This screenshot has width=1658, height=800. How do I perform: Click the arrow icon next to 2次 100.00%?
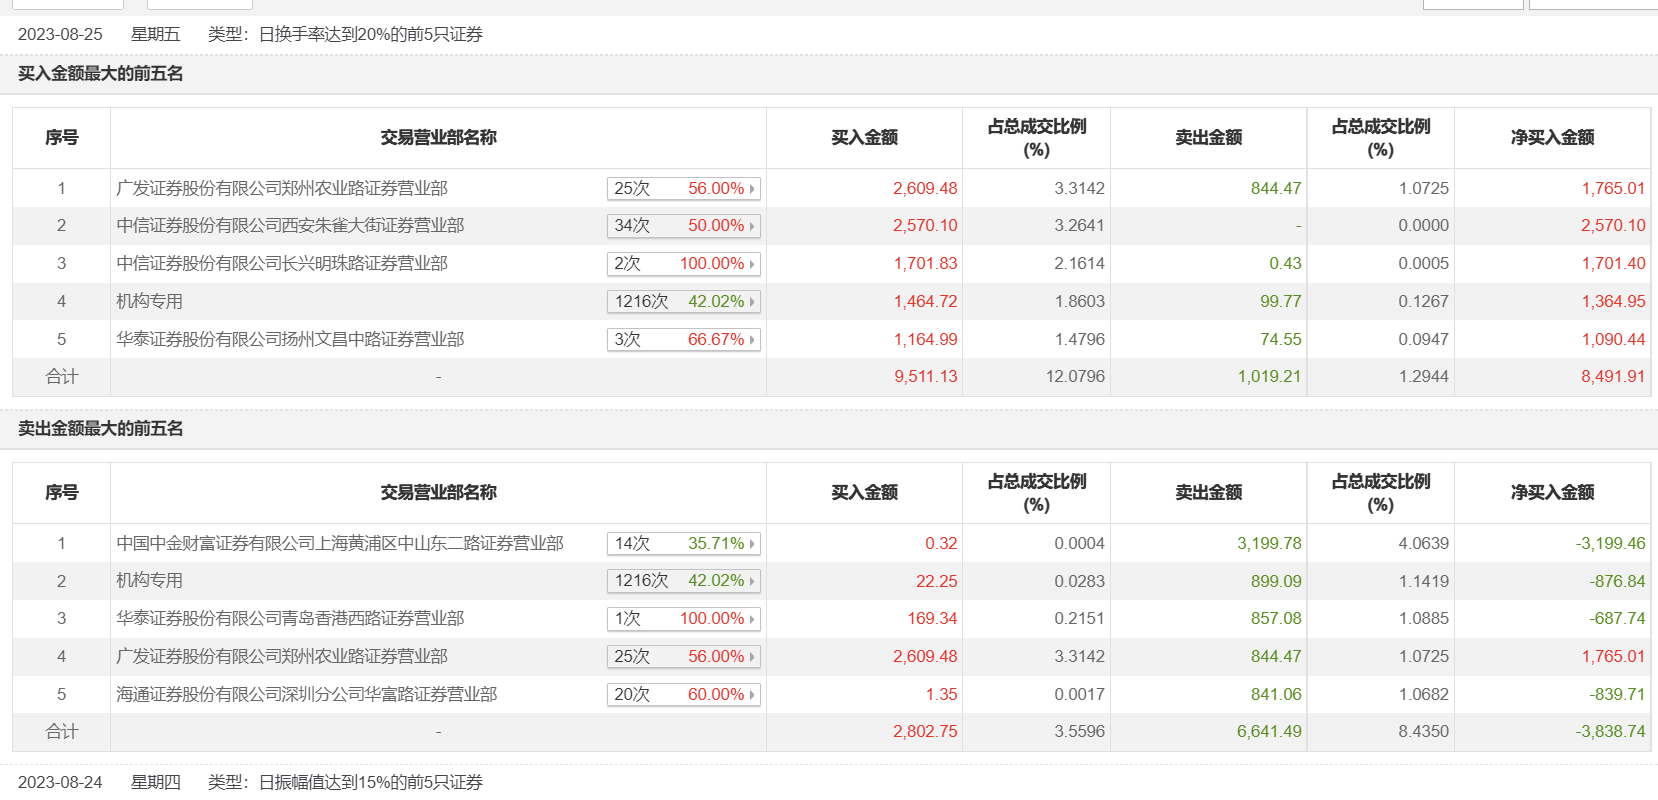(752, 264)
